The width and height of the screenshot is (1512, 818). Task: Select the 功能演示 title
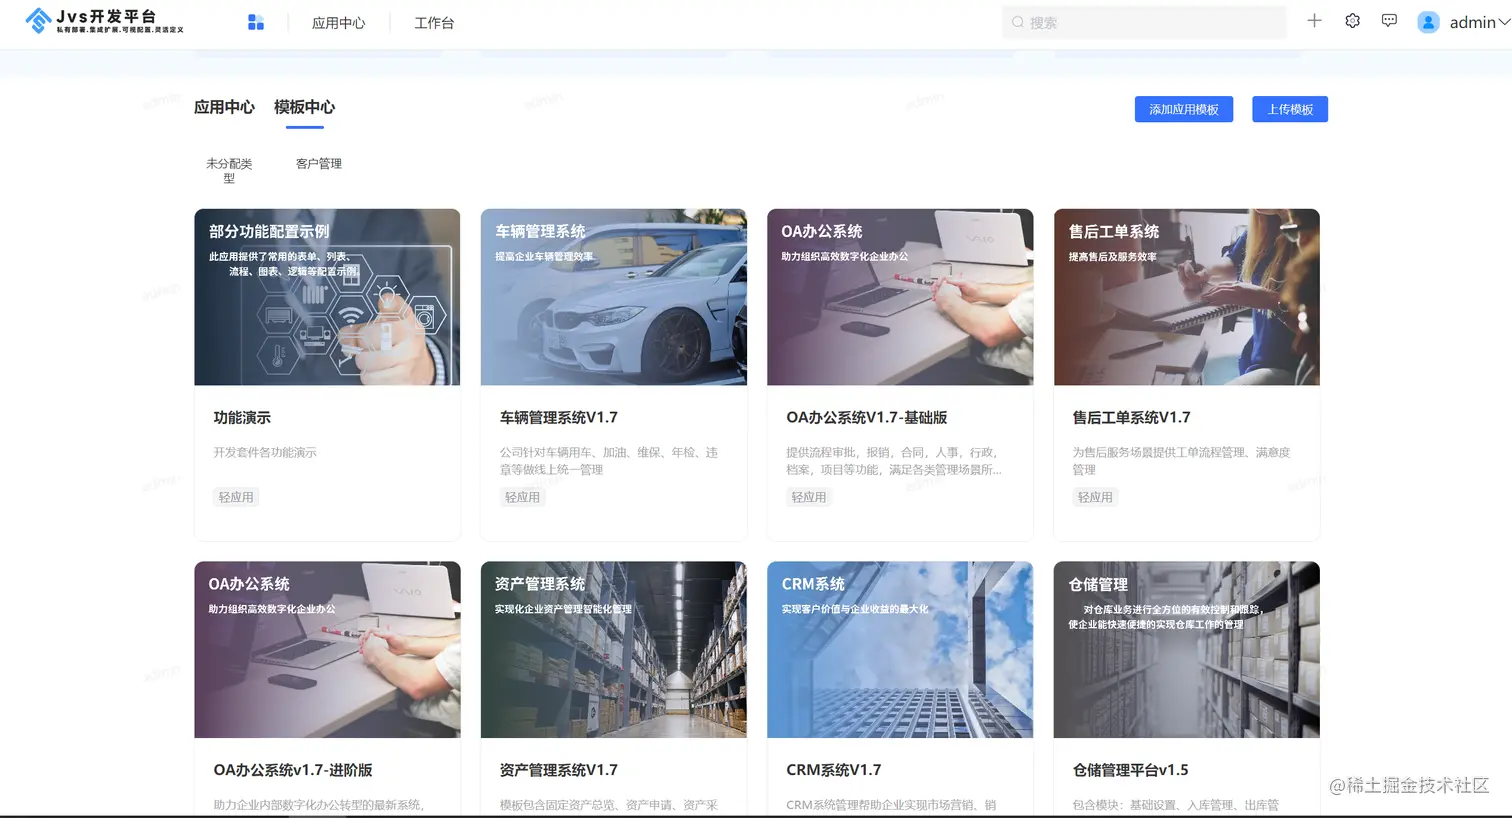coord(242,418)
